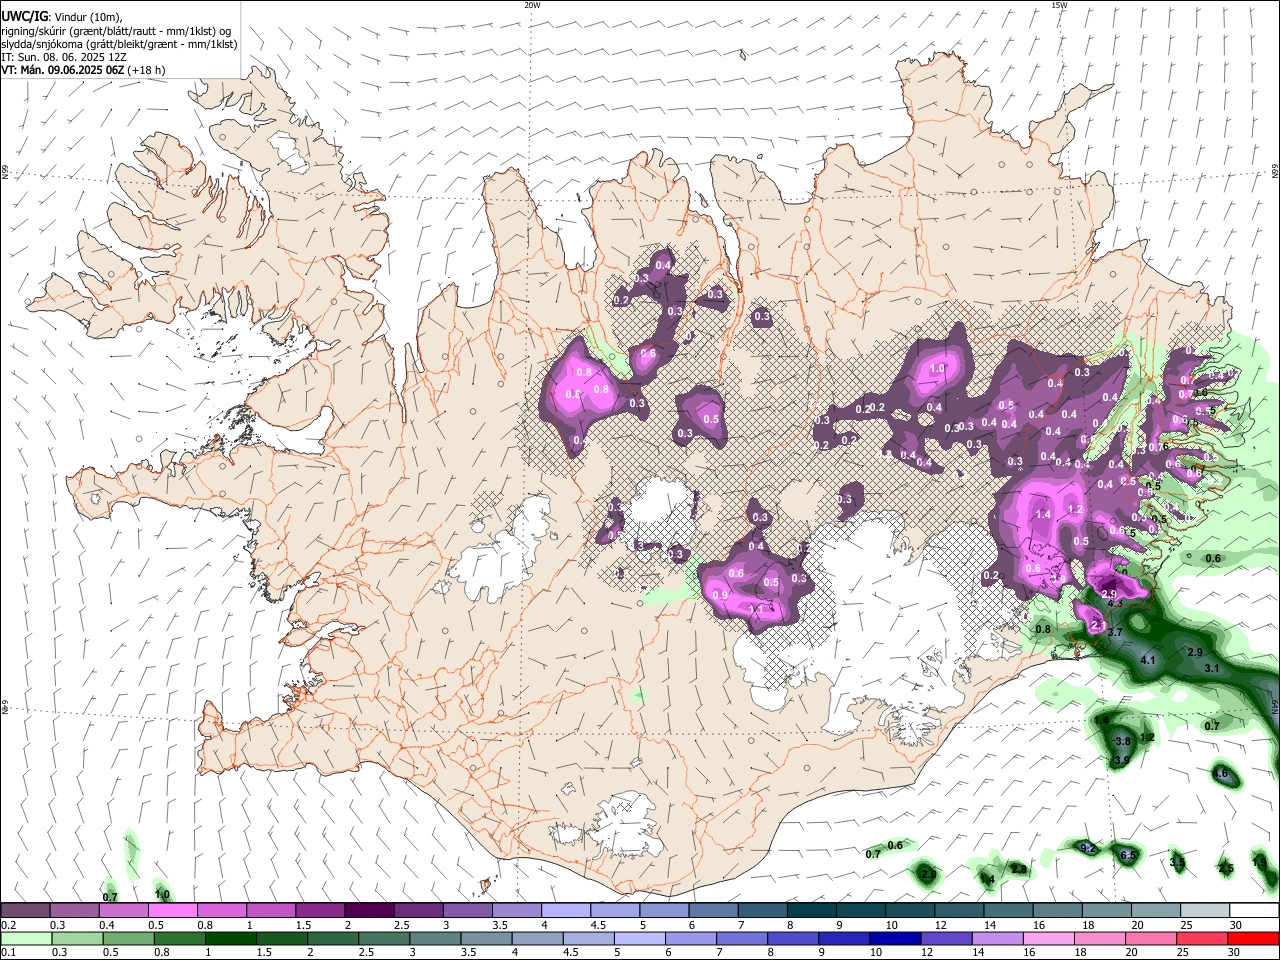The height and width of the screenshot is (960, 1280).
Task: Click the '20W' longitude label
Action: [532, 5]
